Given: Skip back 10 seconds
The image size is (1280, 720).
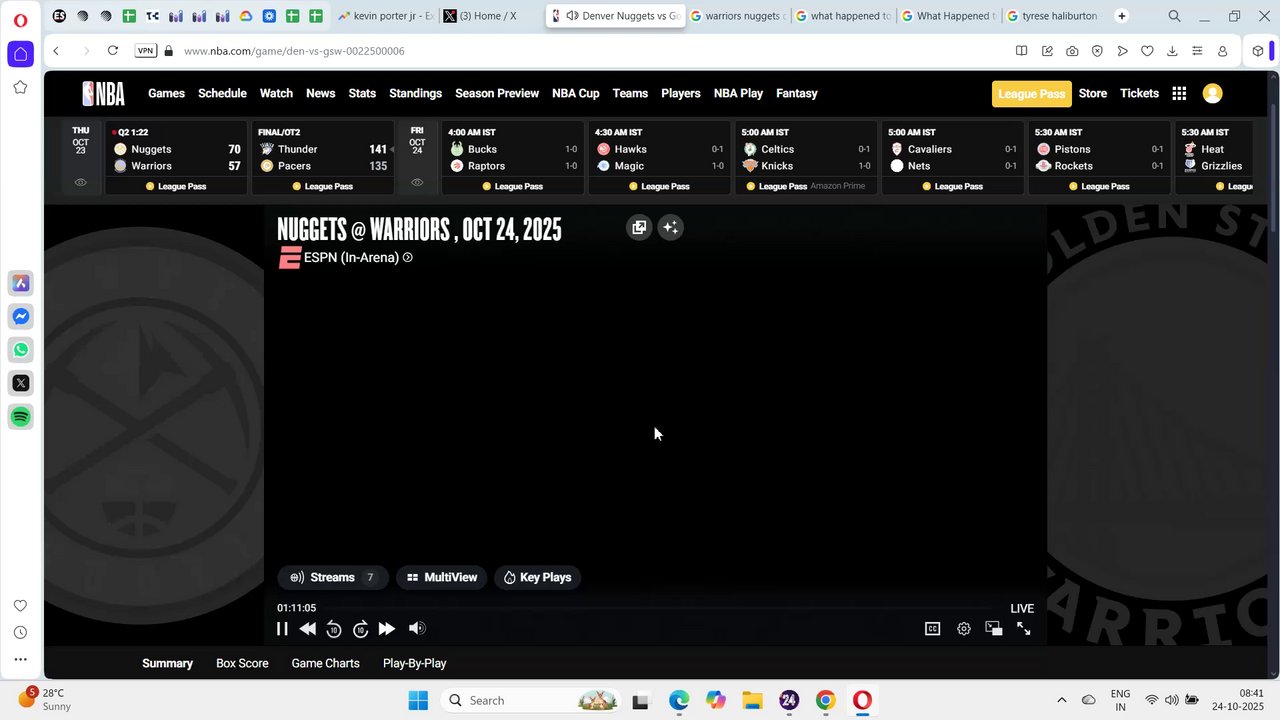Looking at the screenshot, I should point(334,629).
